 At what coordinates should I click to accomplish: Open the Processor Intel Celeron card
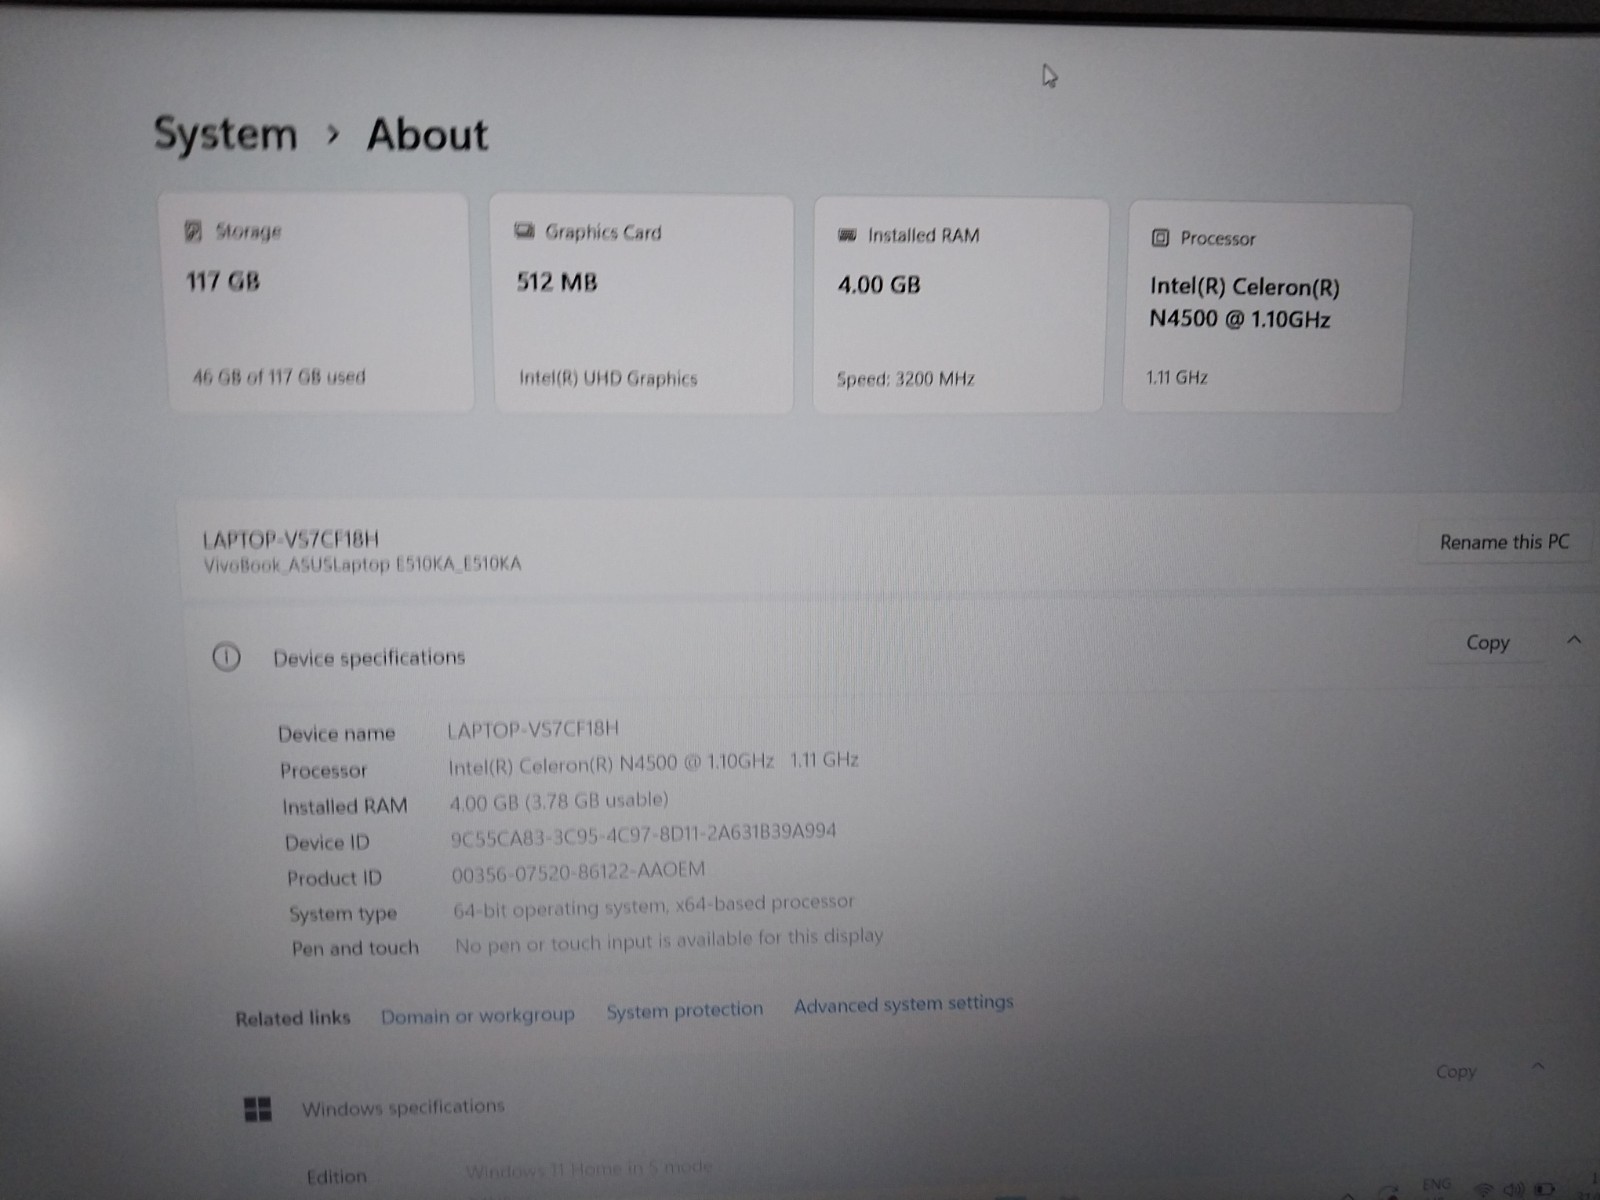point(1267,308)
